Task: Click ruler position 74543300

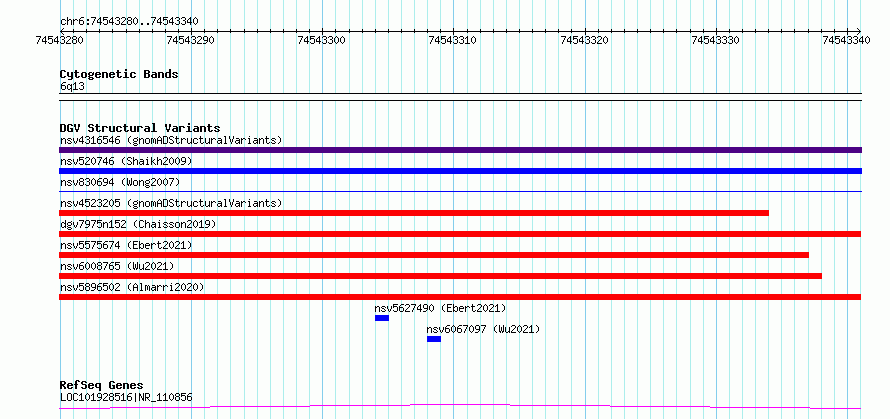Action: click(x=322, y=40)
